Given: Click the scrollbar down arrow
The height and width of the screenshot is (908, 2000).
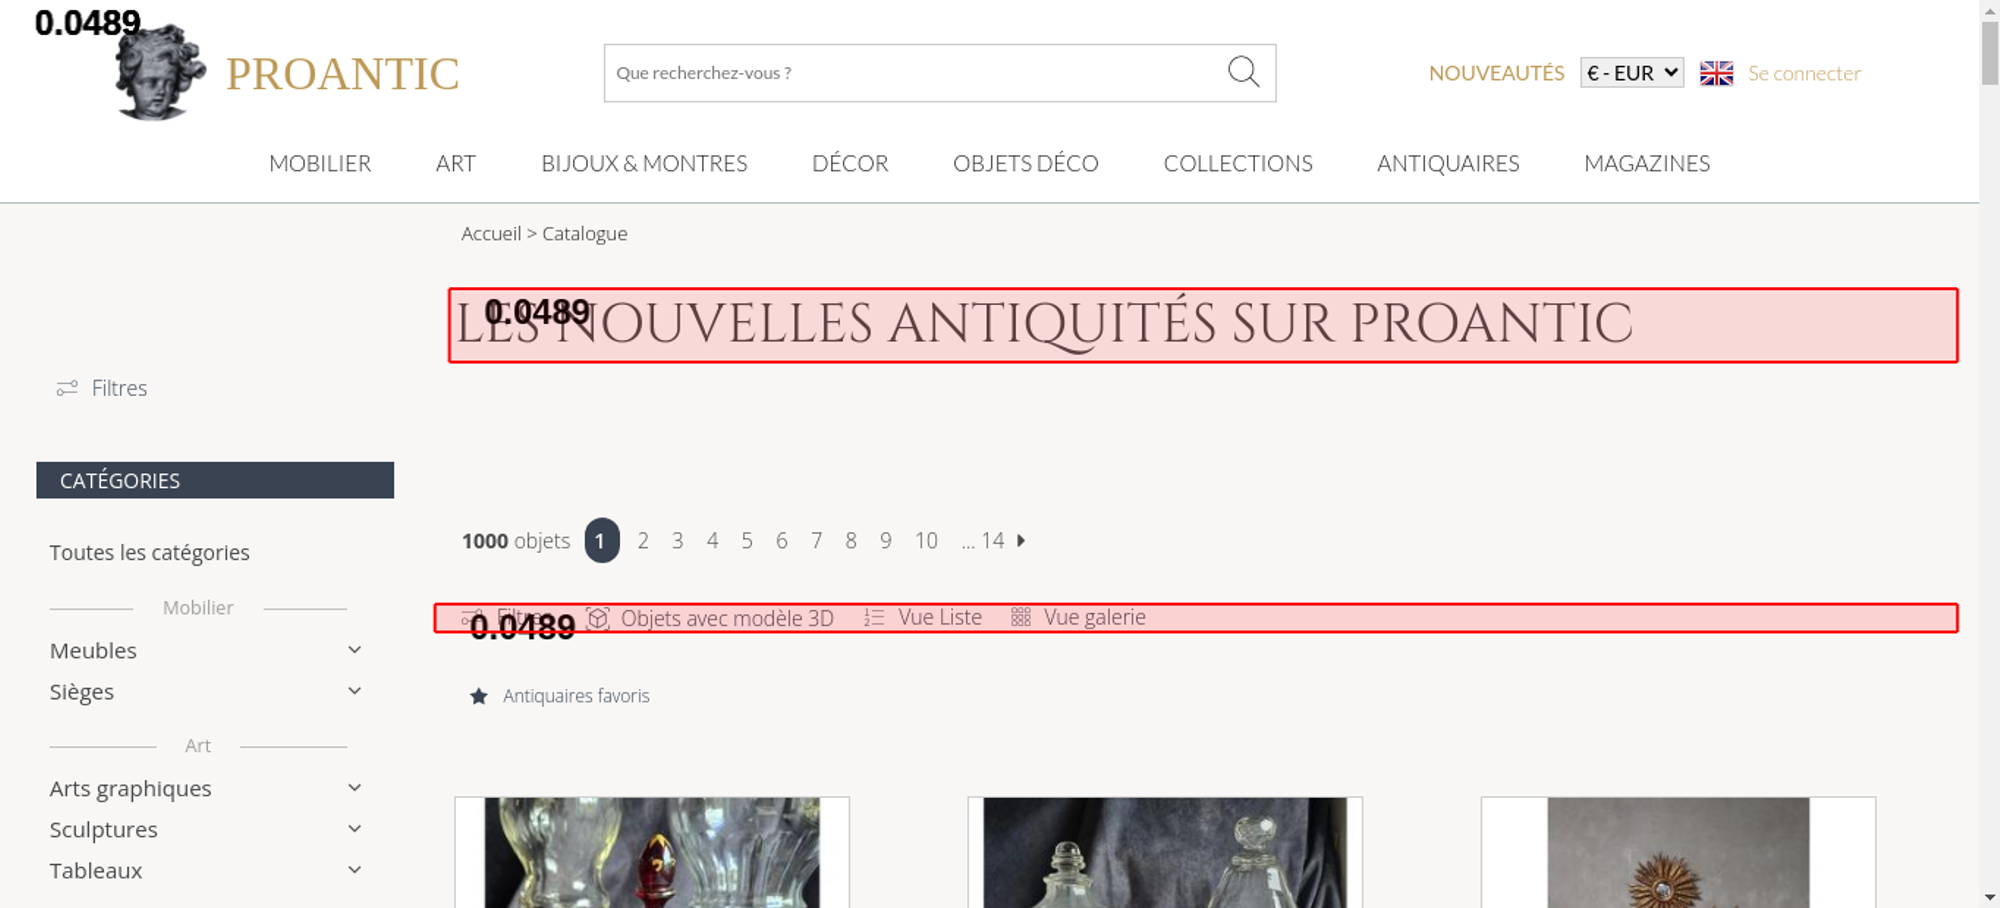Looking at the screenshot, I should 1989,897.
